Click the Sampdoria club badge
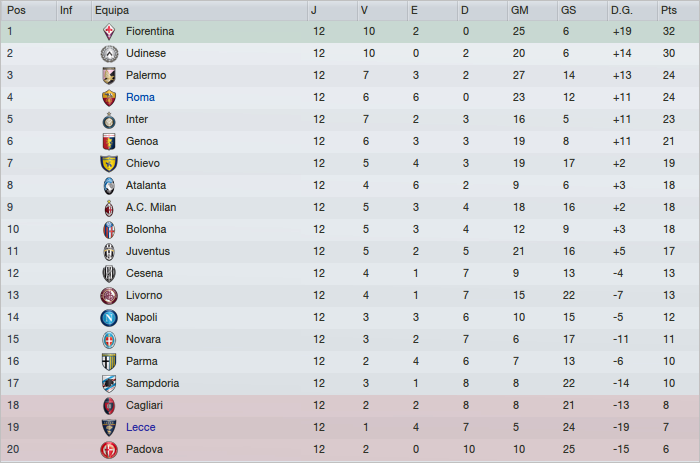Image resolution: width=700 pixels, height=463 pixels. [109, 383]
